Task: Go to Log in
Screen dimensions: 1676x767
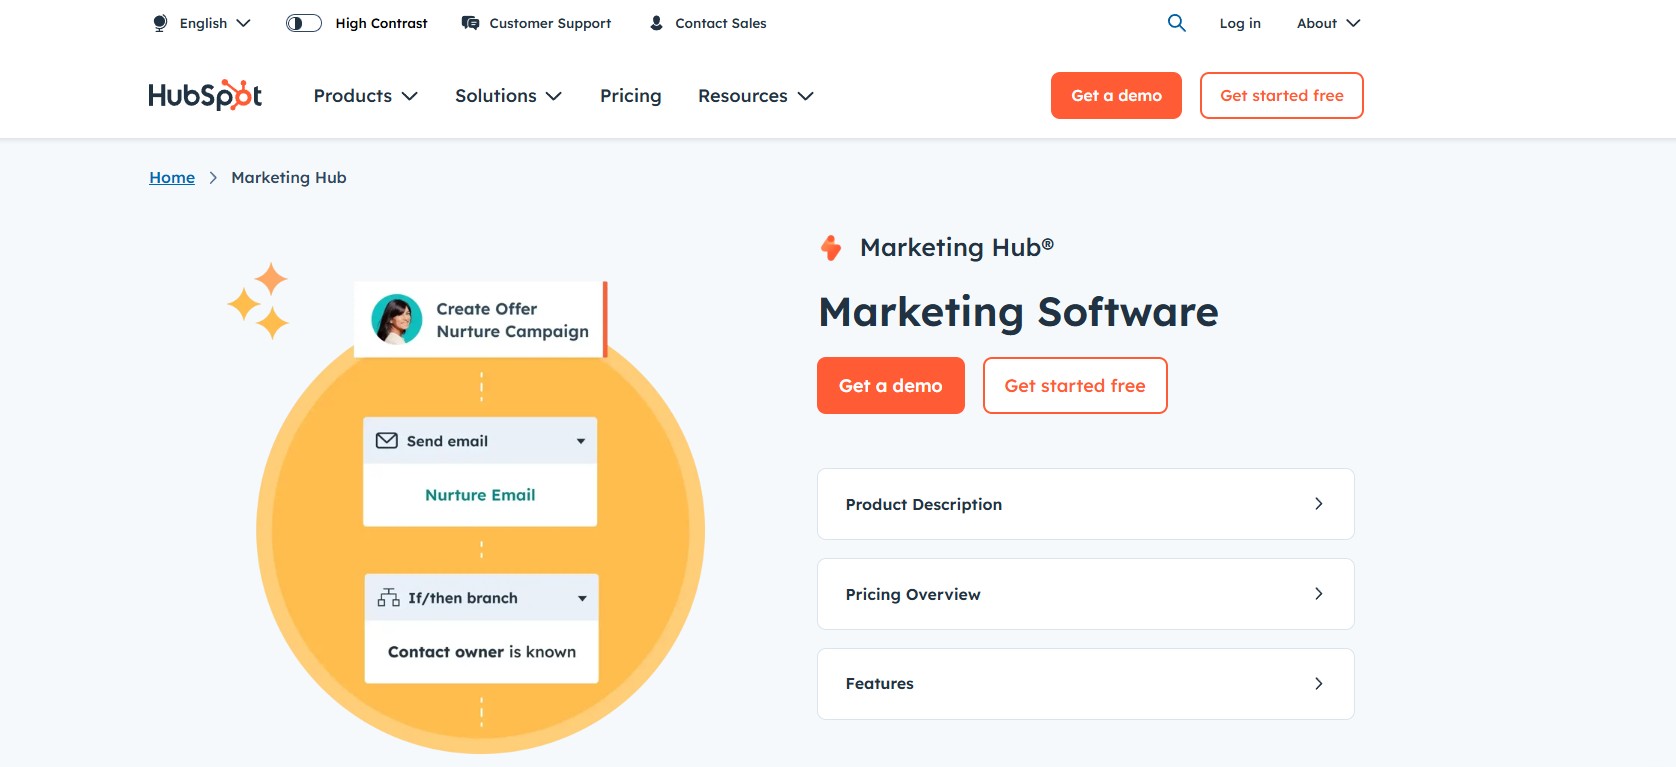Action: point(1240,23)
